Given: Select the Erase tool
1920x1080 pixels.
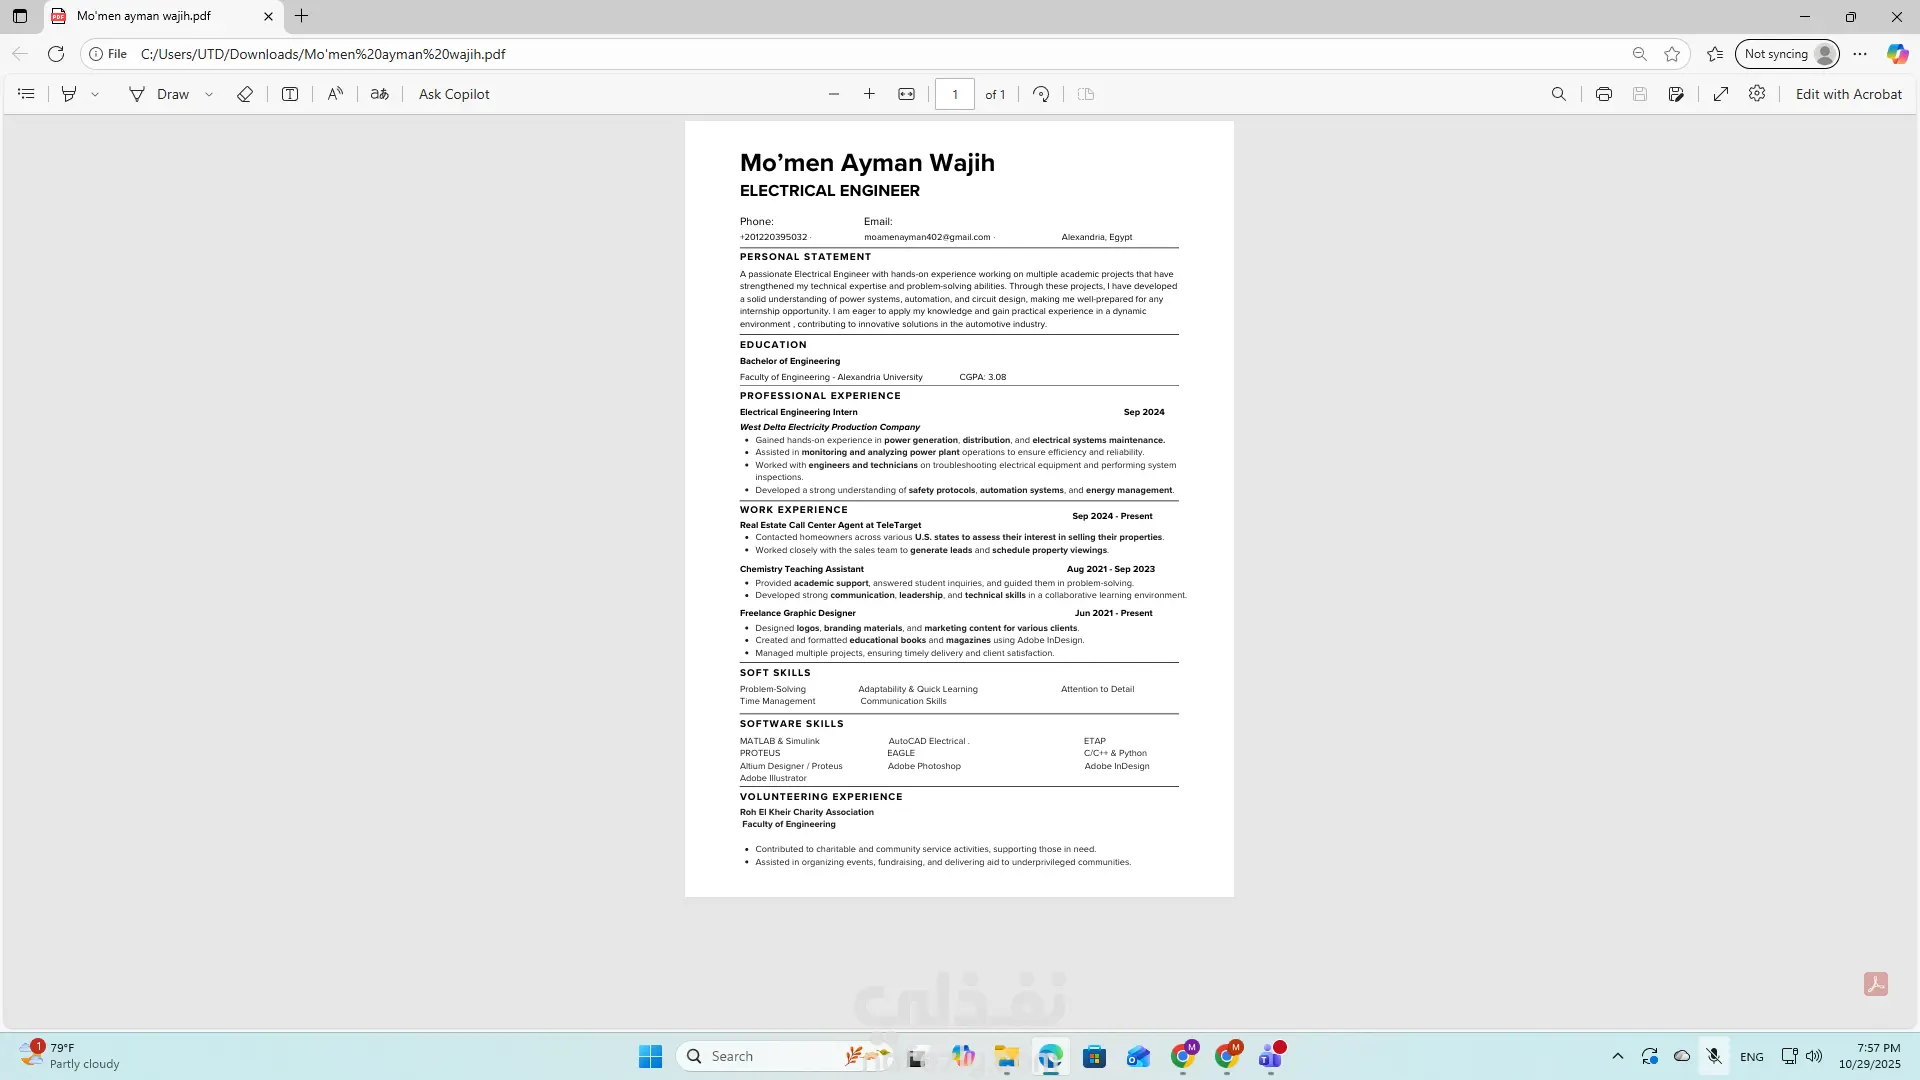Looking at the screenshot, I should click(245, 94).
